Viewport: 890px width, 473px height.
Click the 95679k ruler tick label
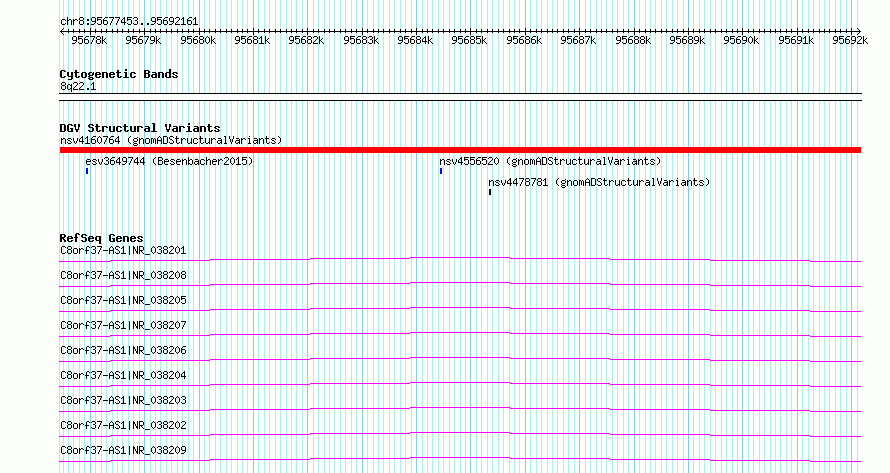pos(143,40)
